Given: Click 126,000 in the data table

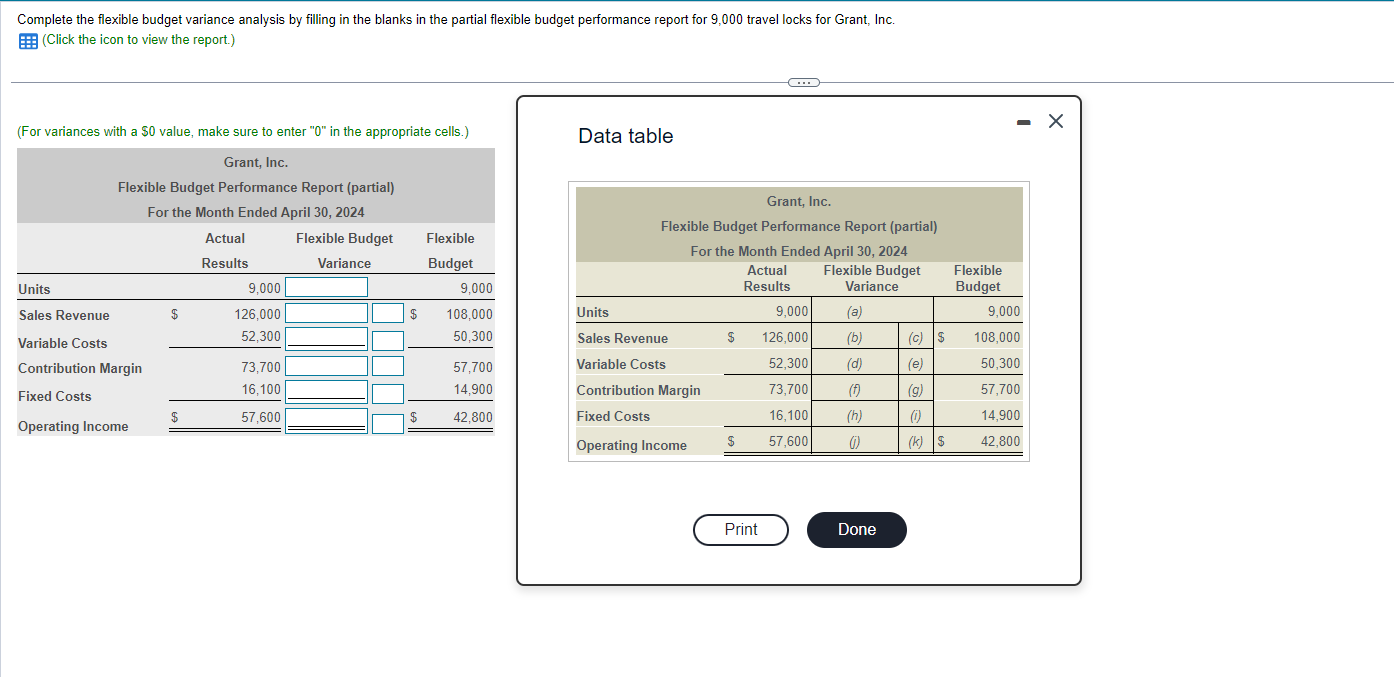Looking at the screenshot, I should click(x=785, y=338).
